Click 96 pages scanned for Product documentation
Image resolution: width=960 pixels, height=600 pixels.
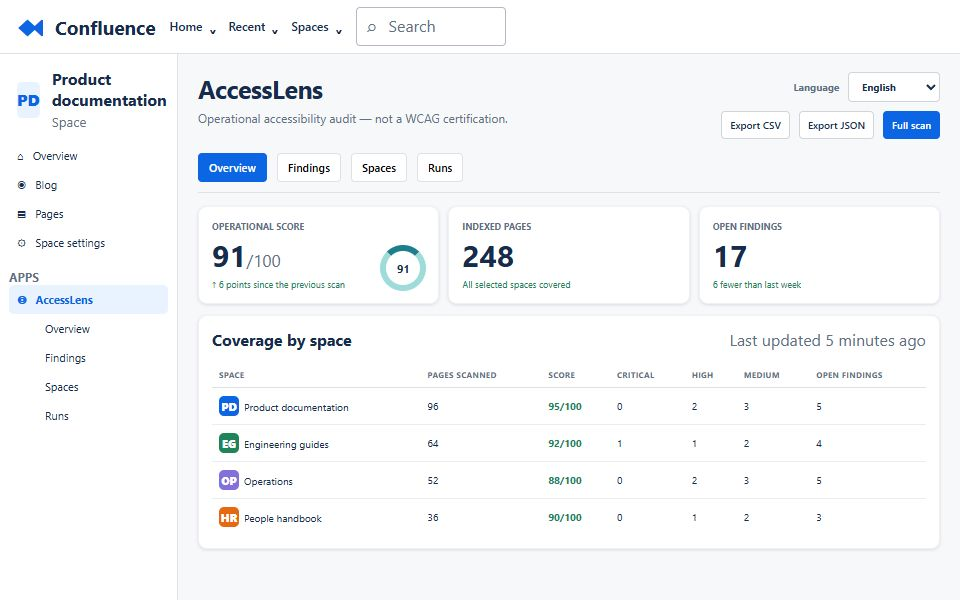pos(433,407)
